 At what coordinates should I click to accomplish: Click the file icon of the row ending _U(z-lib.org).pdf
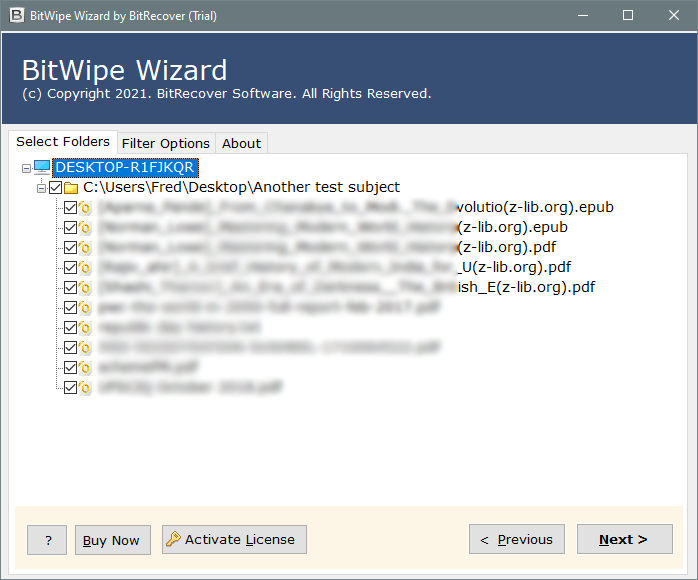[x=85, y=268]
